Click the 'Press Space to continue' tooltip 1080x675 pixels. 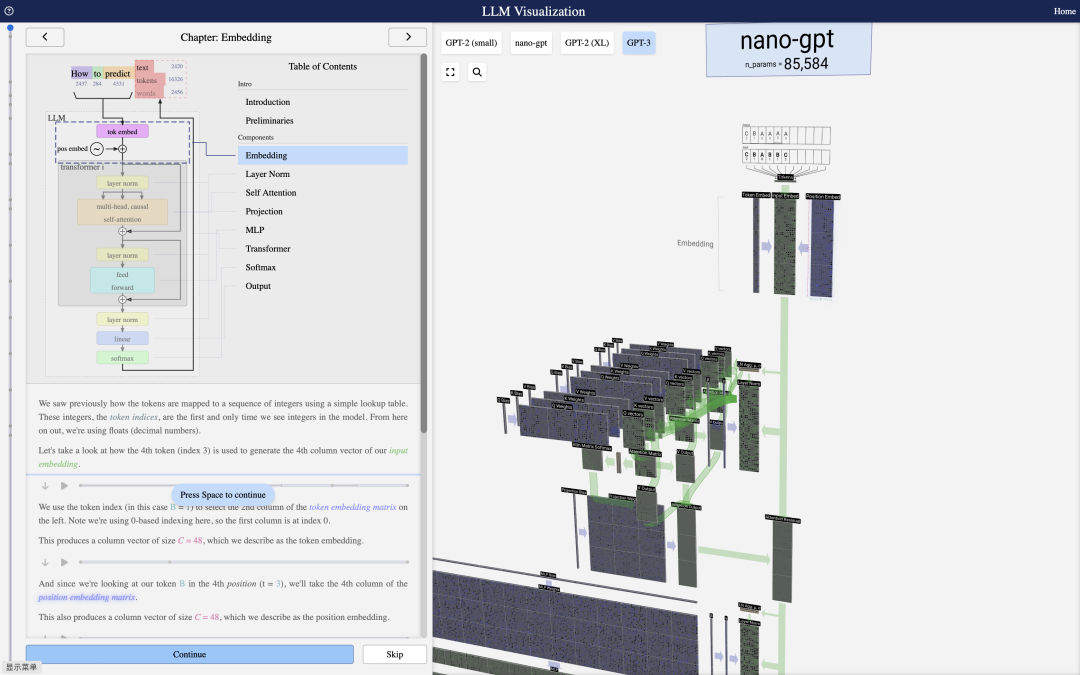(222, 495)
